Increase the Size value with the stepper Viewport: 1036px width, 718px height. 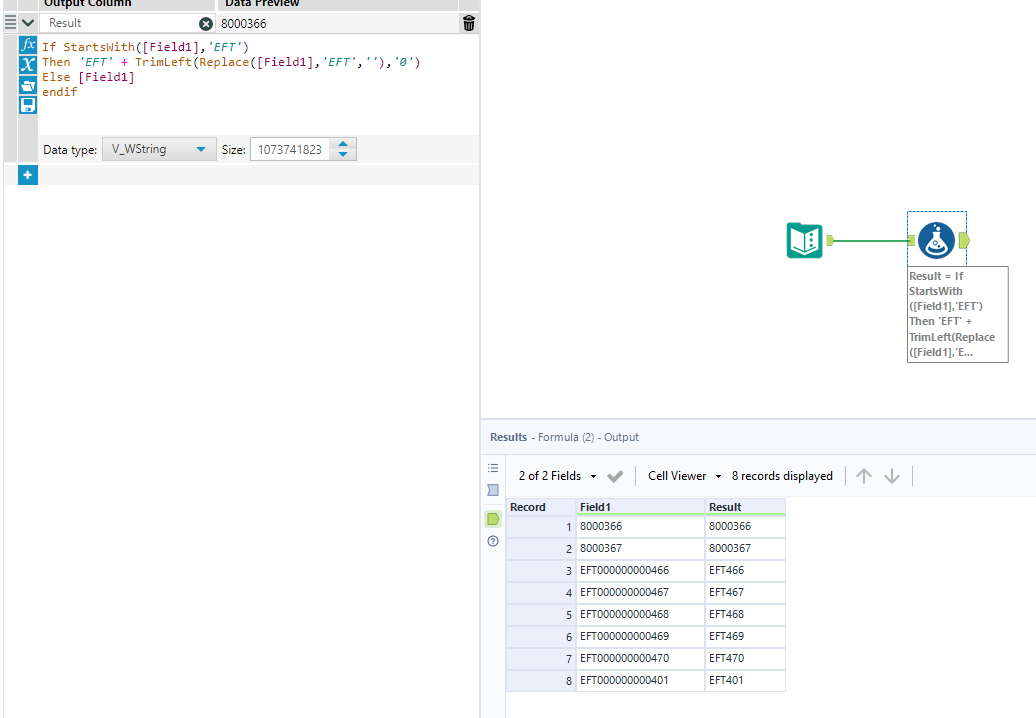[344, 143]
